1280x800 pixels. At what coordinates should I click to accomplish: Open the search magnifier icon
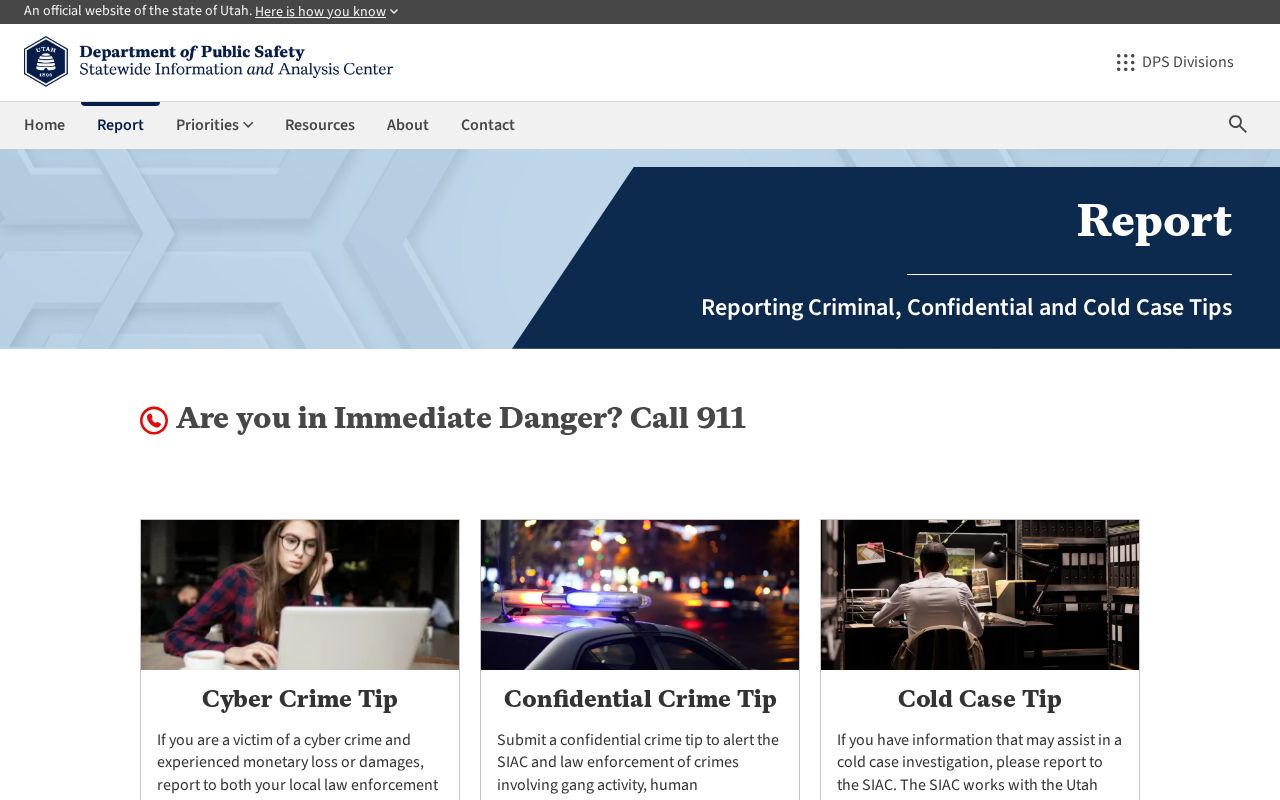pyautogui.click(x=1238, y=124)
